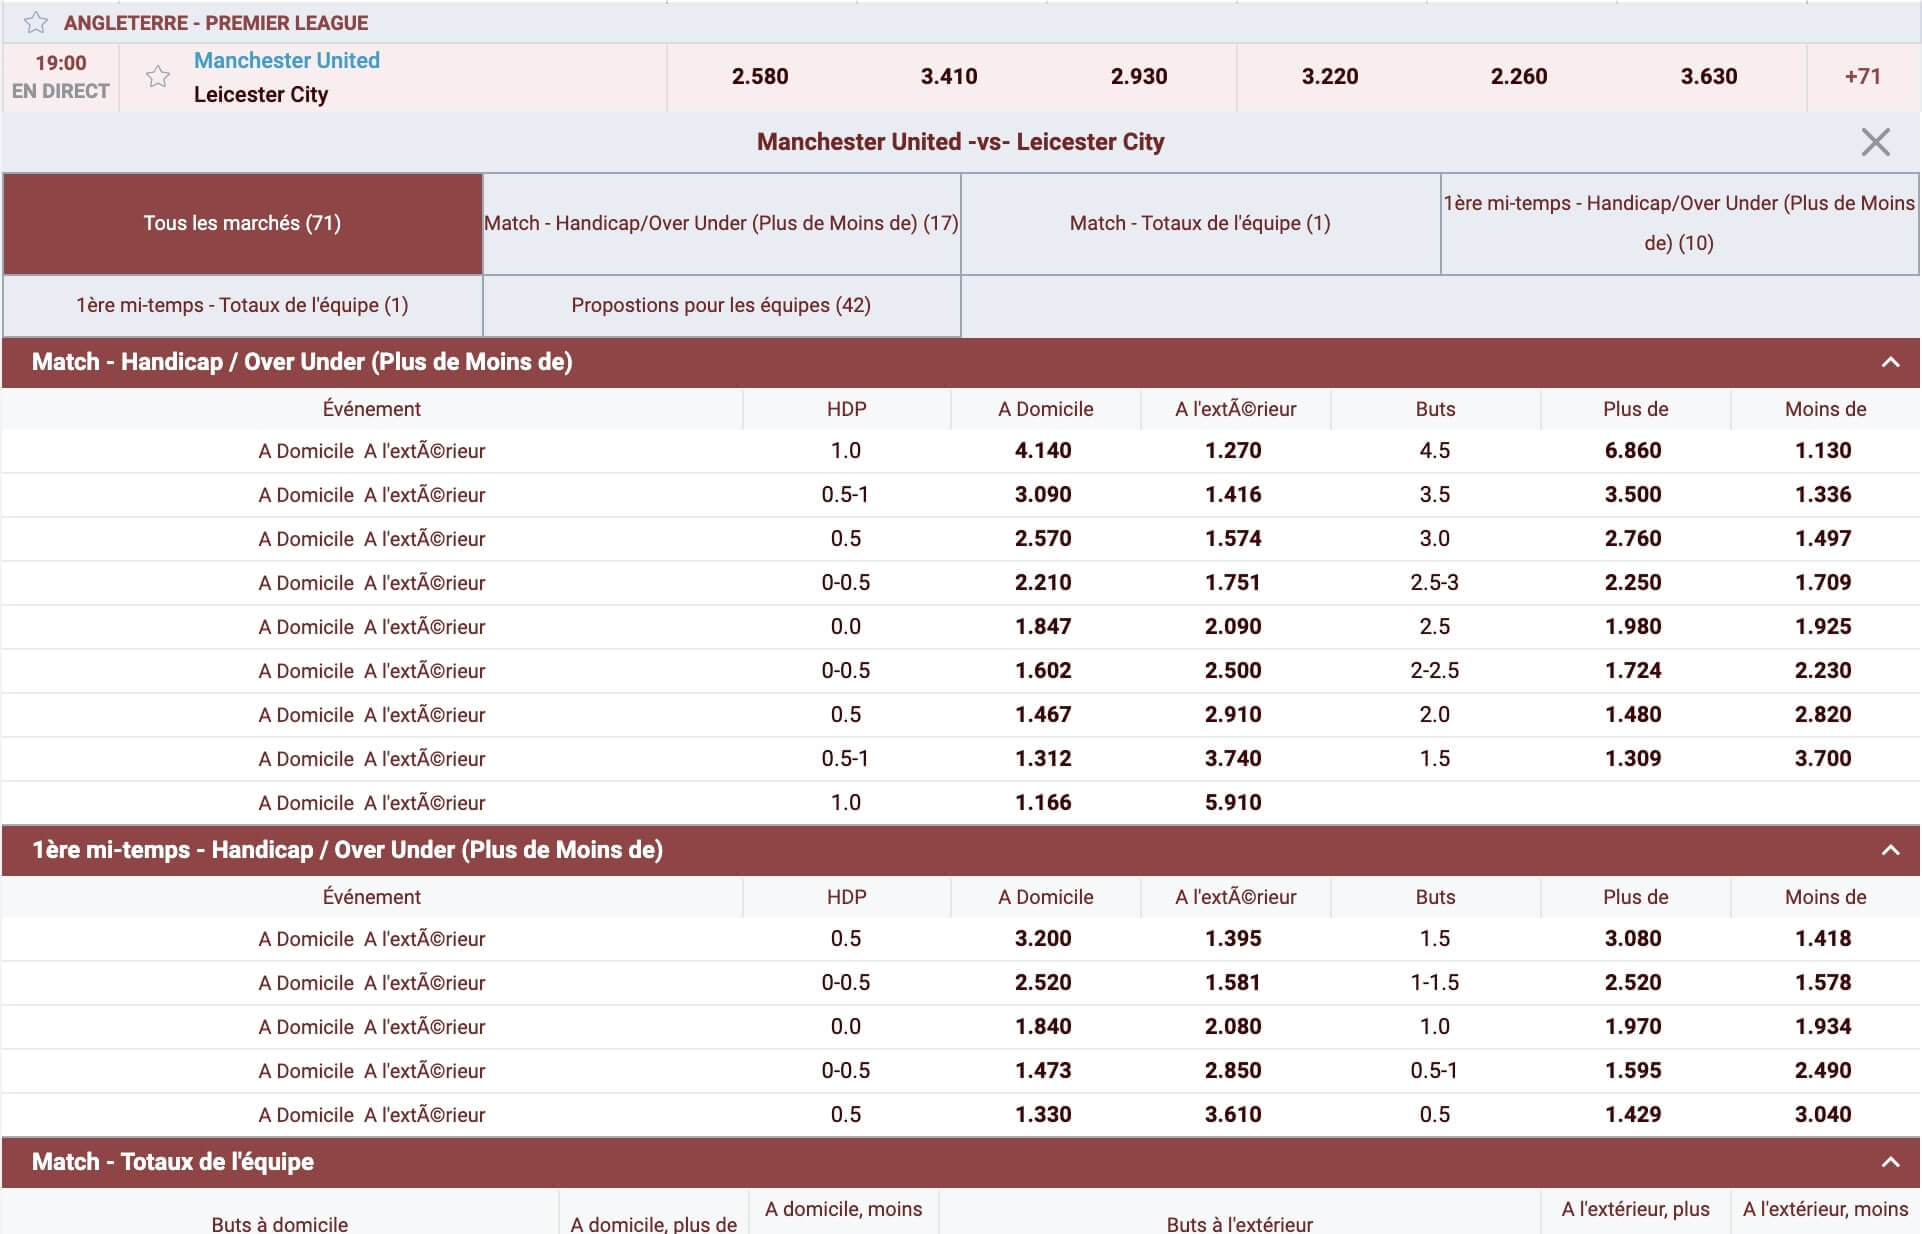Open the Manchester United team link
The height and width of the screenshot is (1234, 1922).
pyautogui.click(x=287, y=60)
